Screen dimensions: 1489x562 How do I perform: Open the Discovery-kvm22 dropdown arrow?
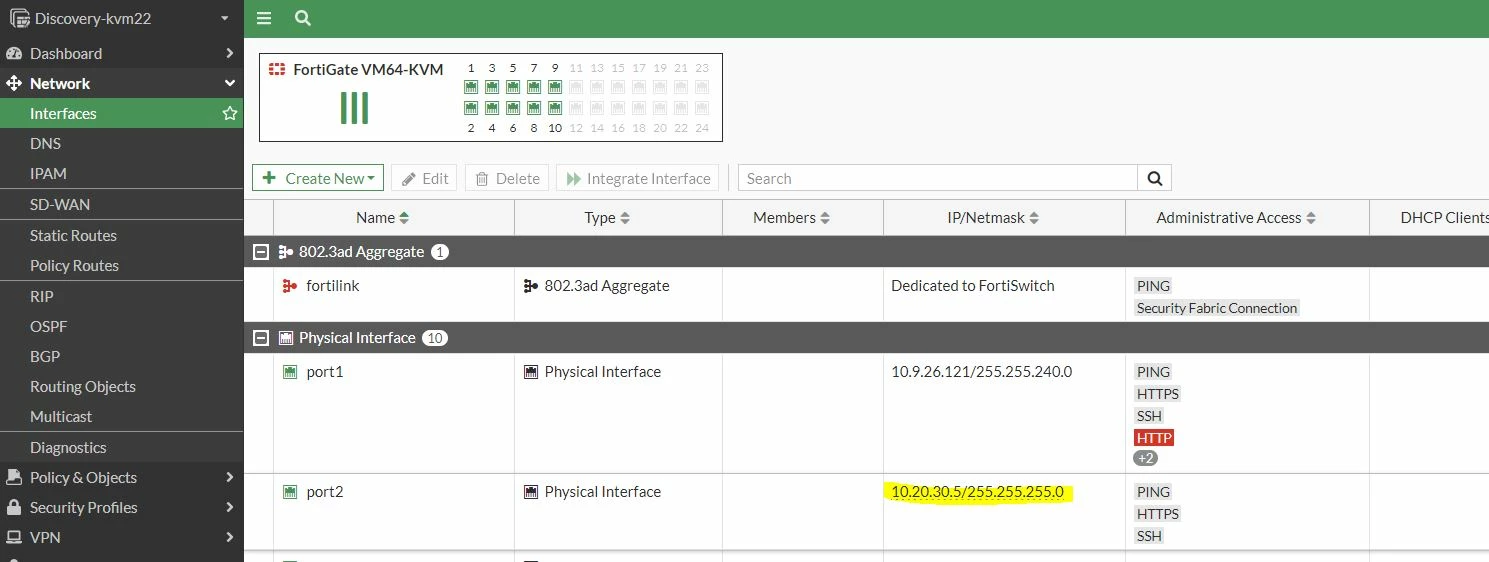pos(225,19)
